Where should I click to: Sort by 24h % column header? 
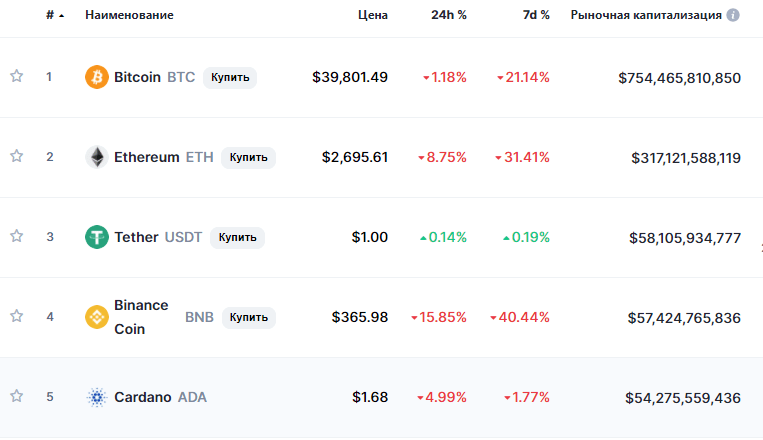[449, 15]
